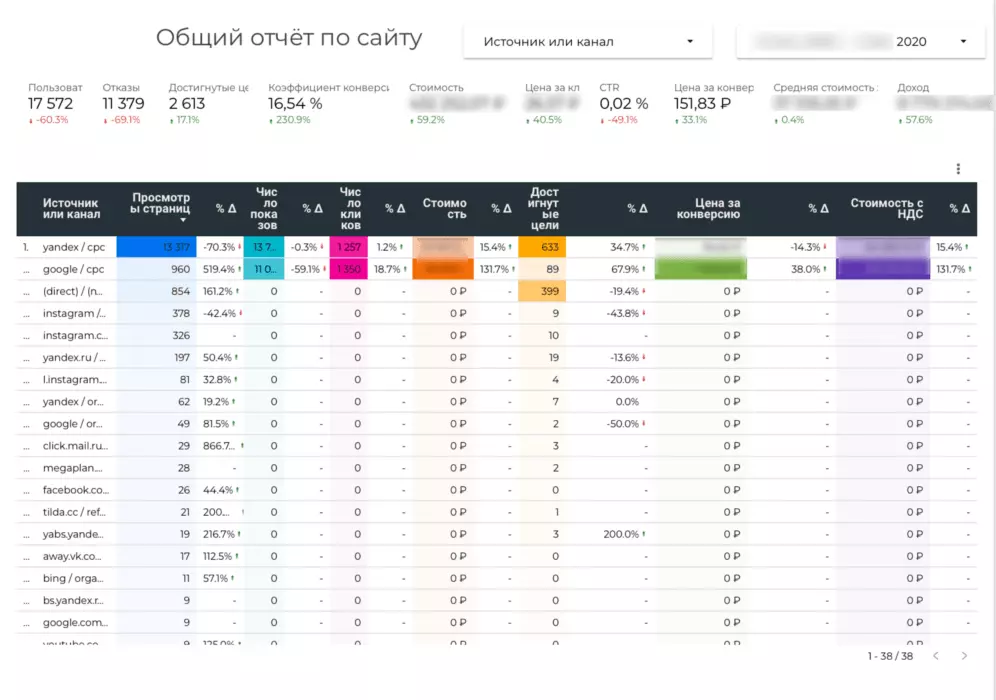This screenshot has width=996, height=700.
Task: Click sort arrow under Просмотры страниц header
Action: pyautogui.click(x=183, y=220)
